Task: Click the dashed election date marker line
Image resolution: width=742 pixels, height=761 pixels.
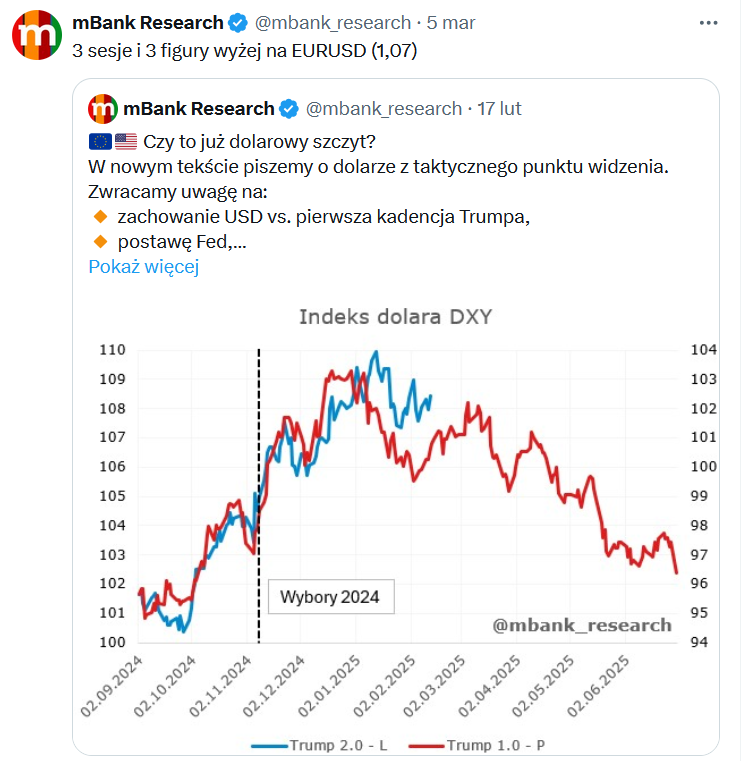Action: [259, 496]
